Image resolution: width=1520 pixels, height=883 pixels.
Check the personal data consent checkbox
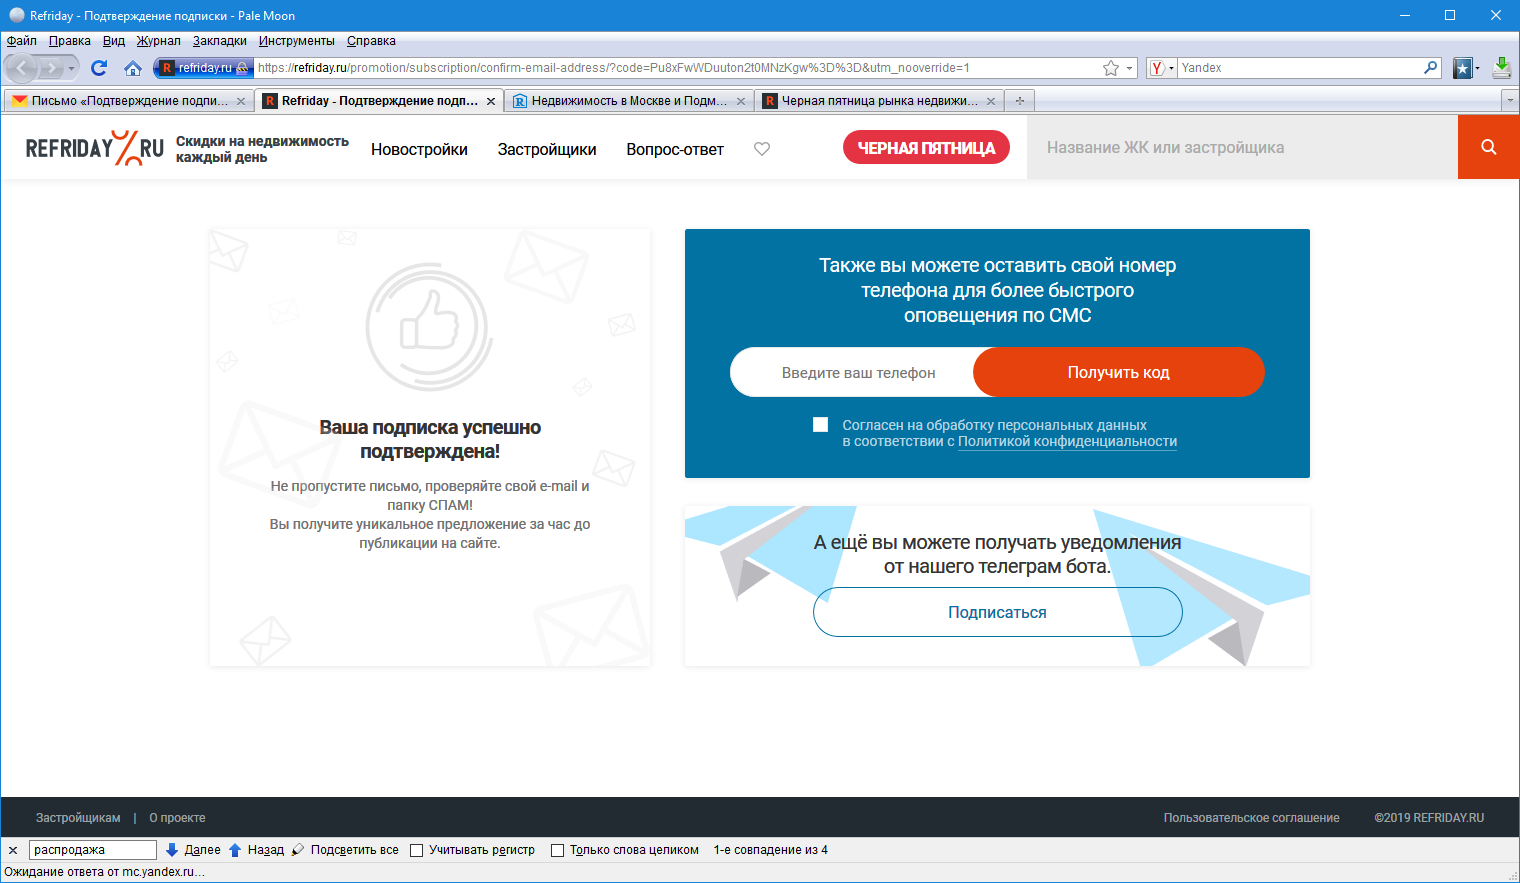[820, 425]
